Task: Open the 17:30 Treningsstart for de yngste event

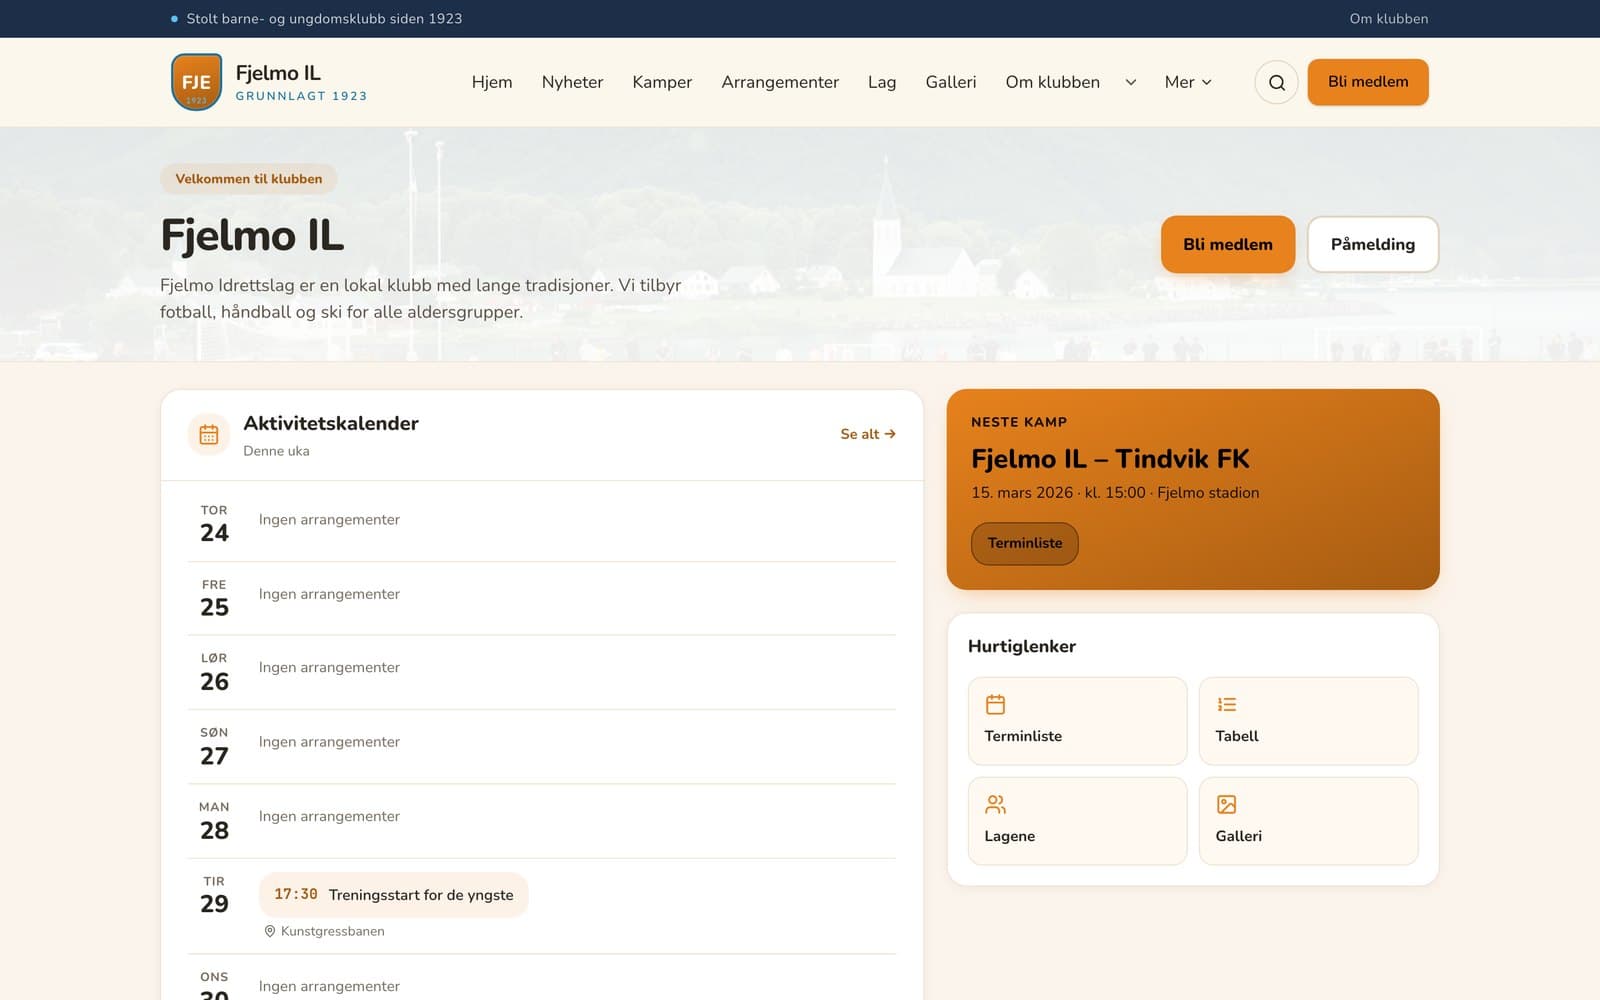Action: (393, 895)
